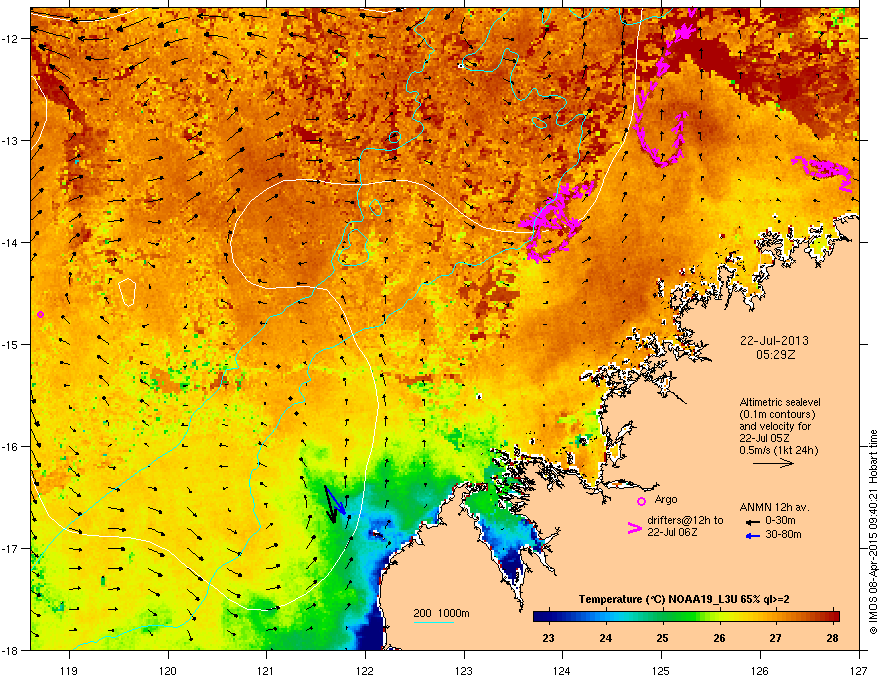
Task: Click the colorbar tick label 27
Action: point(775,638)
